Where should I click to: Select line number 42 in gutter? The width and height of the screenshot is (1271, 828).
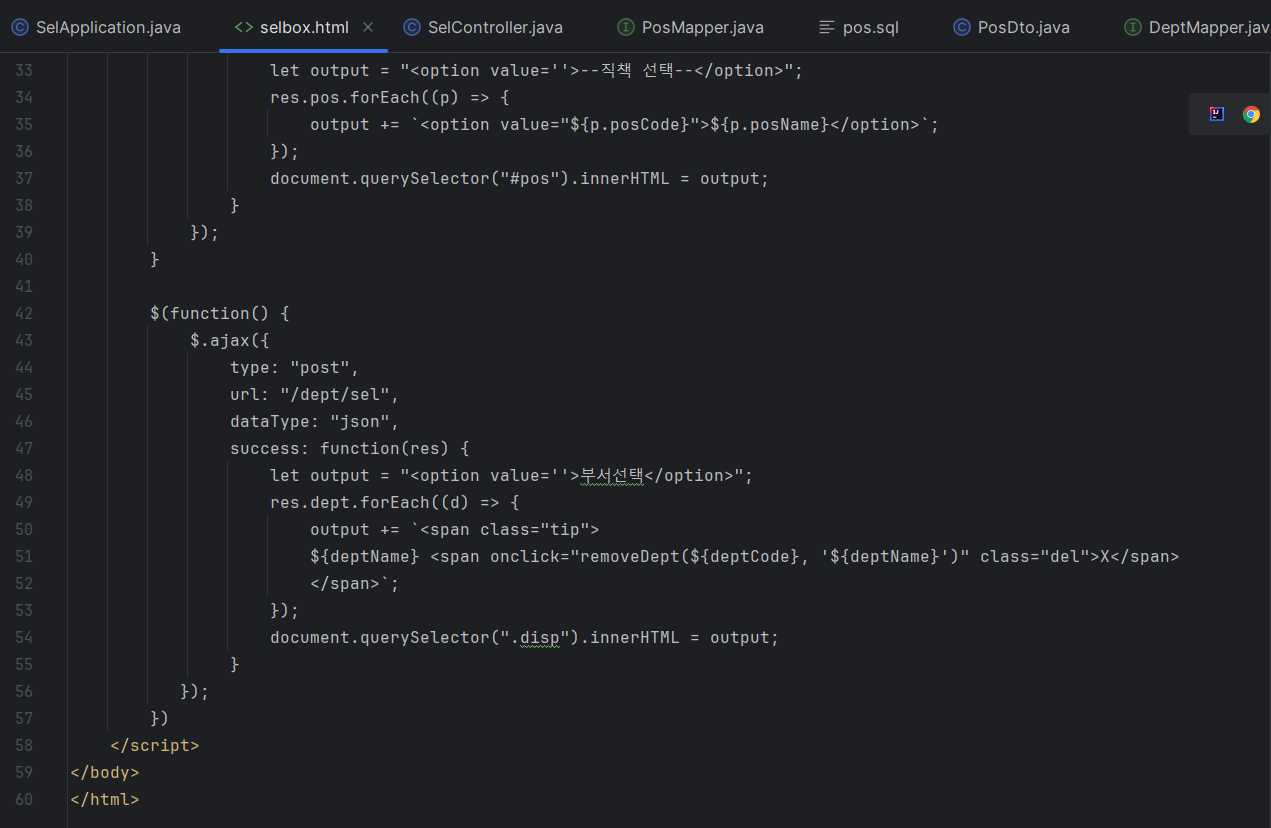point(24,313)
